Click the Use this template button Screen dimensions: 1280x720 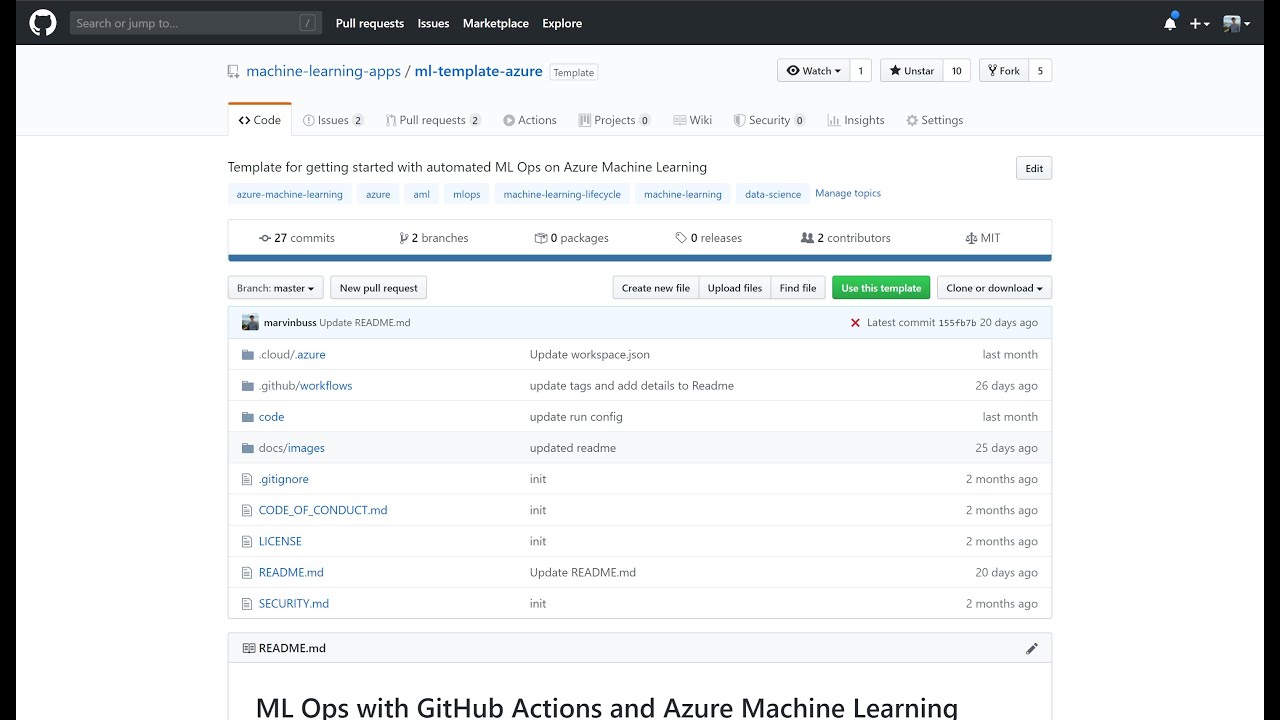point(880,287)
